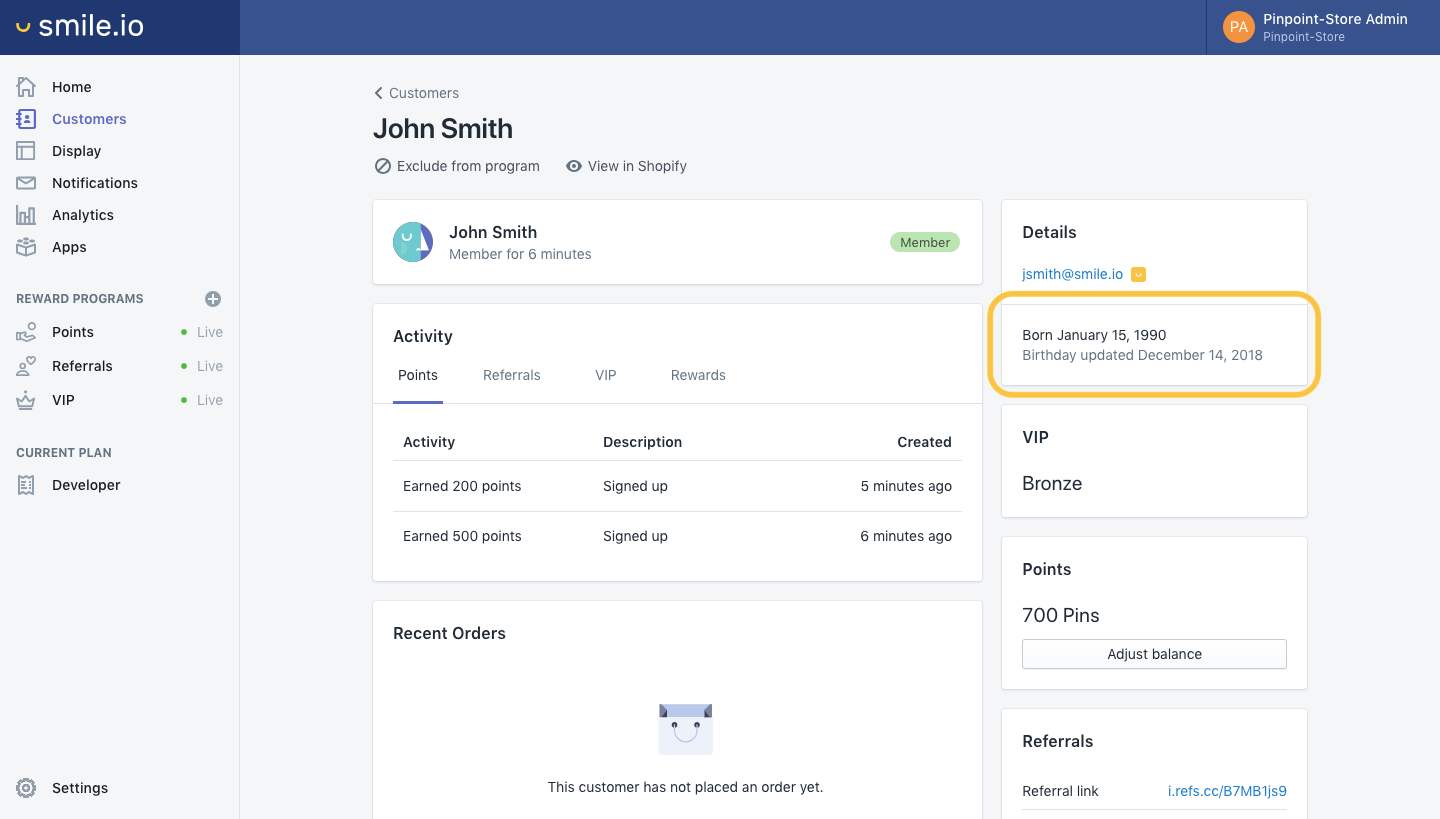
Task: Open the jsmith@smile.io email link
Action: tap(1072, 274)
